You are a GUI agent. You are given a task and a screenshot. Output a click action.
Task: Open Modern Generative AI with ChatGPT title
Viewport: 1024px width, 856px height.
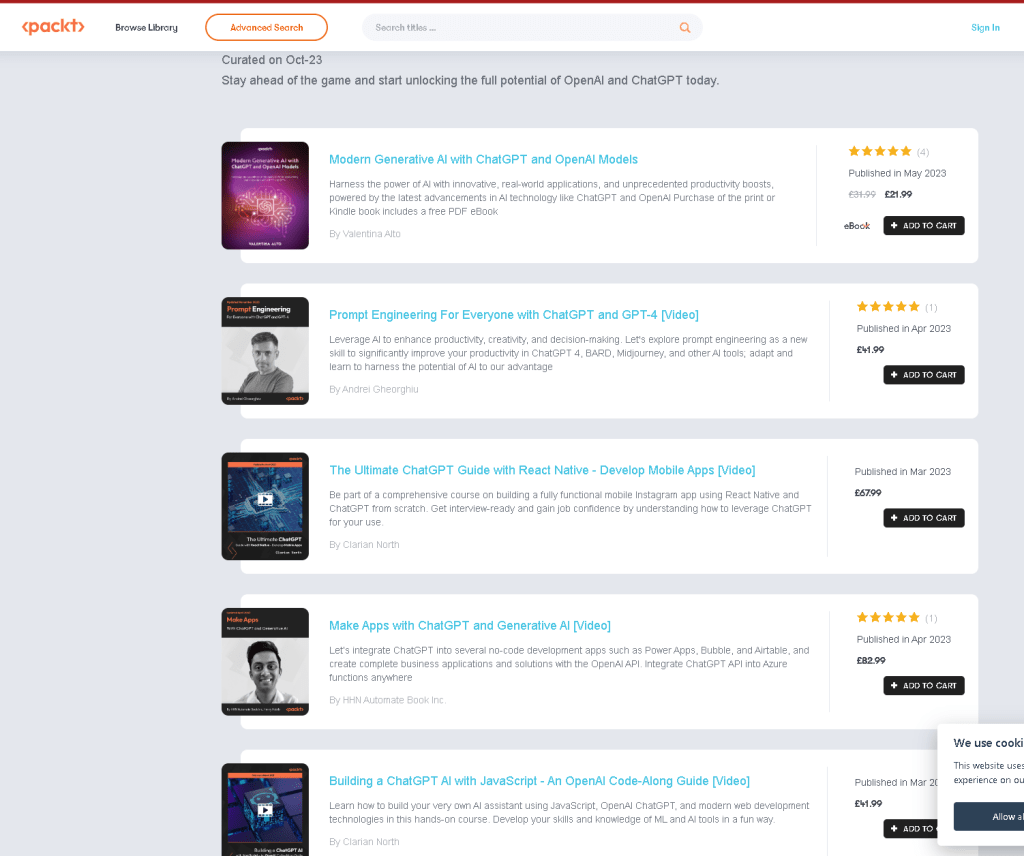(483, 159)
